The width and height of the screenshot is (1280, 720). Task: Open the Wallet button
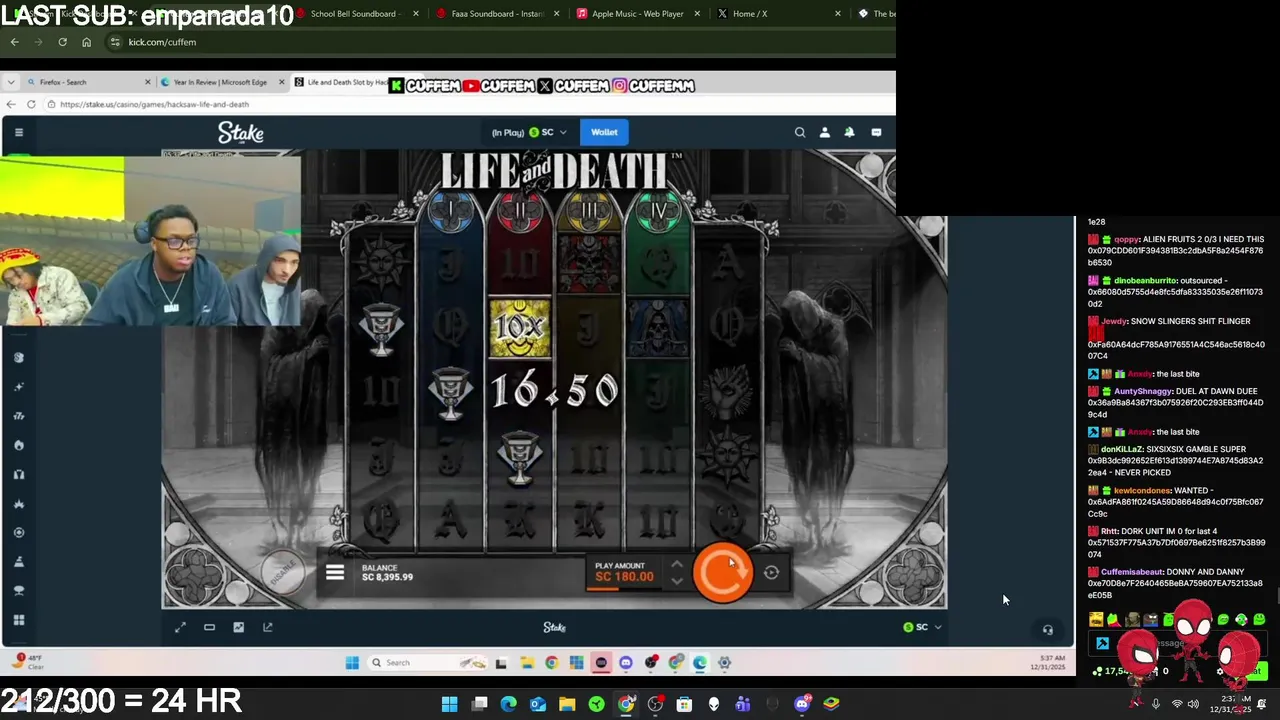(x=604, y=132)
